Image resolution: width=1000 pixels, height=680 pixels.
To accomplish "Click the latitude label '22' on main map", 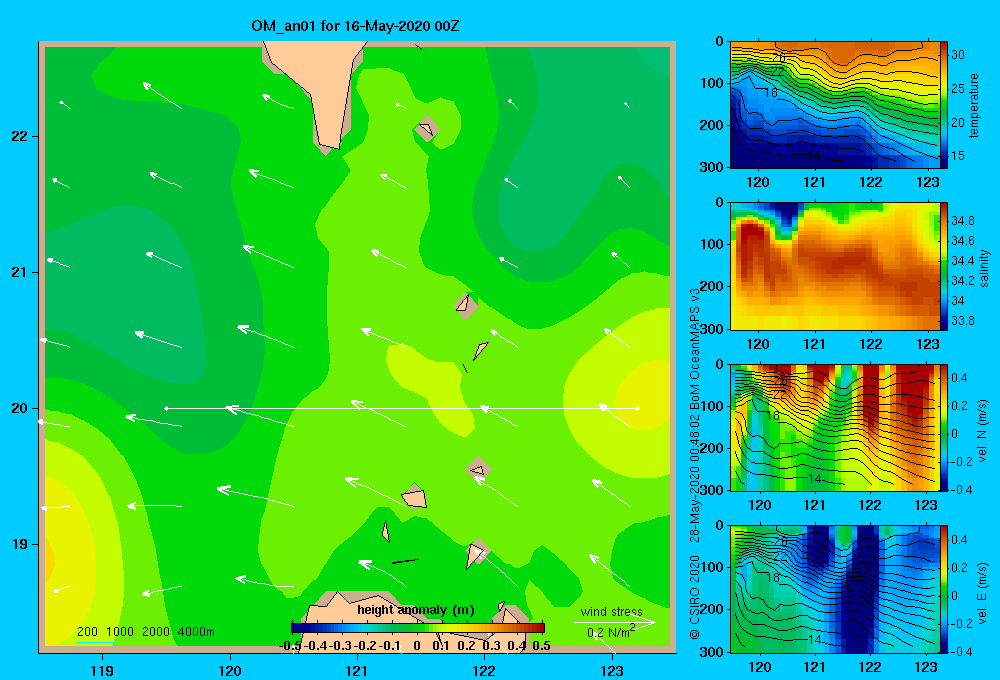I will 19,136.
